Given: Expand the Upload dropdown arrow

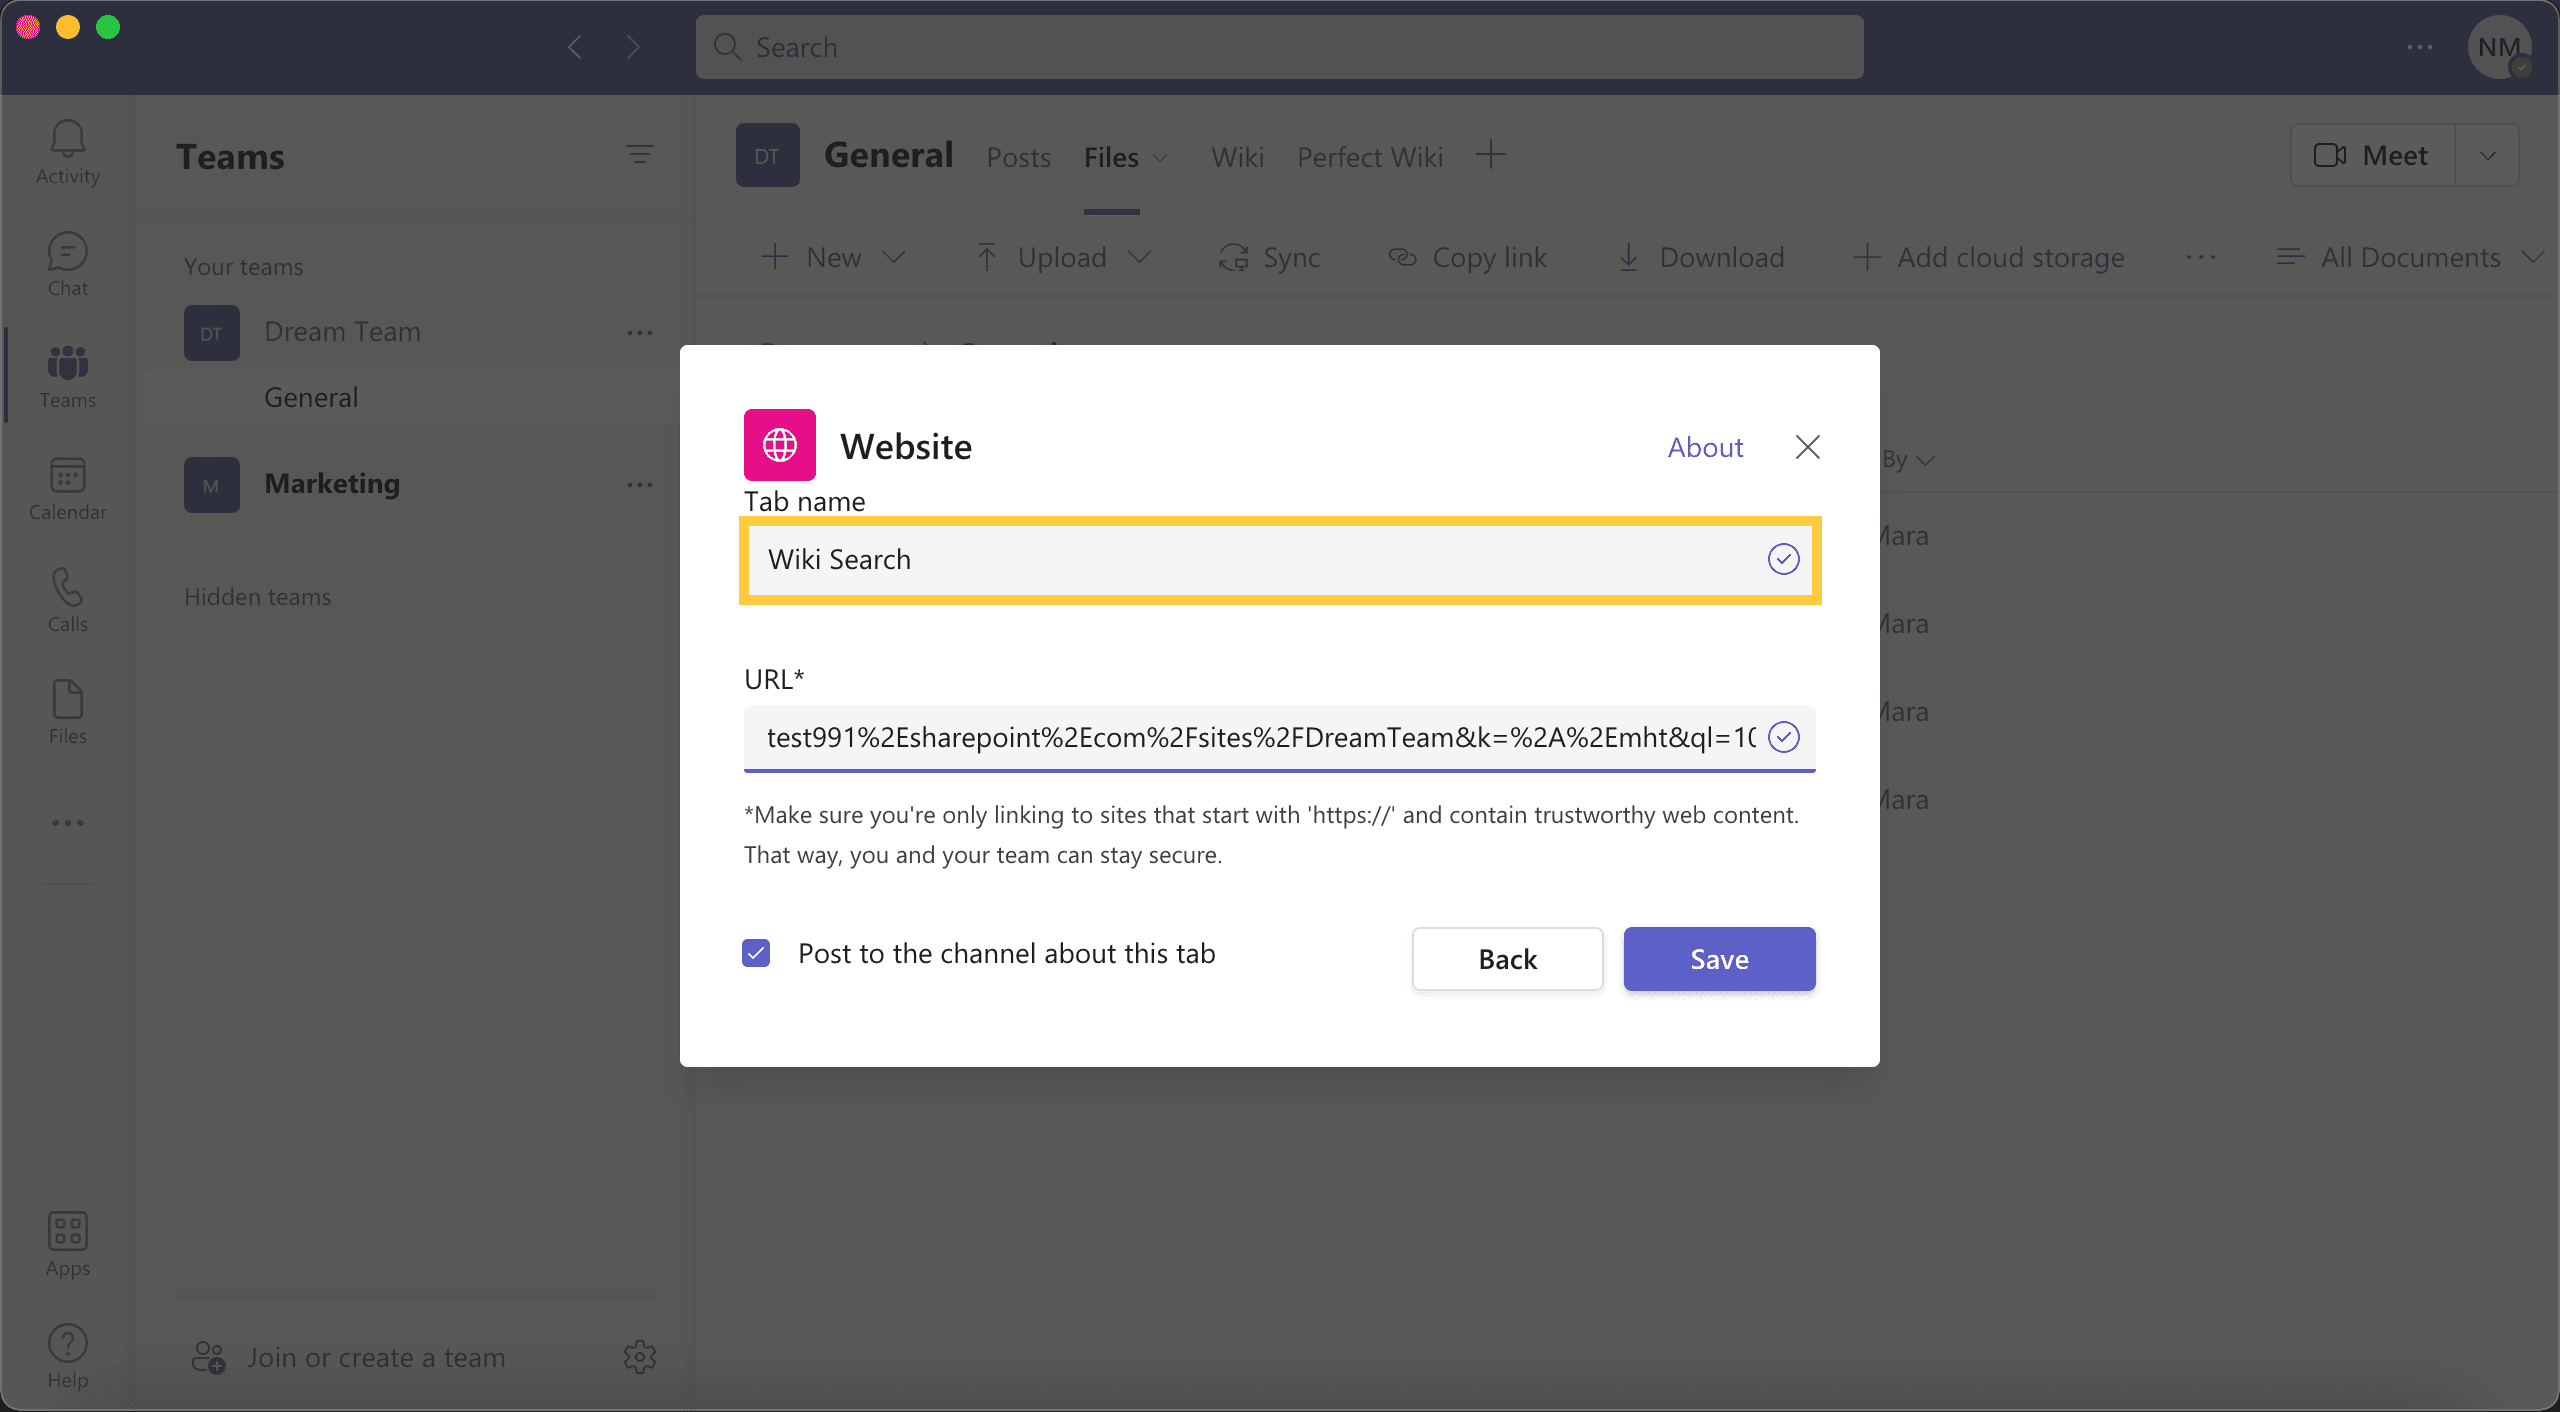Looking at the screenshot, I should point(1140,256).
